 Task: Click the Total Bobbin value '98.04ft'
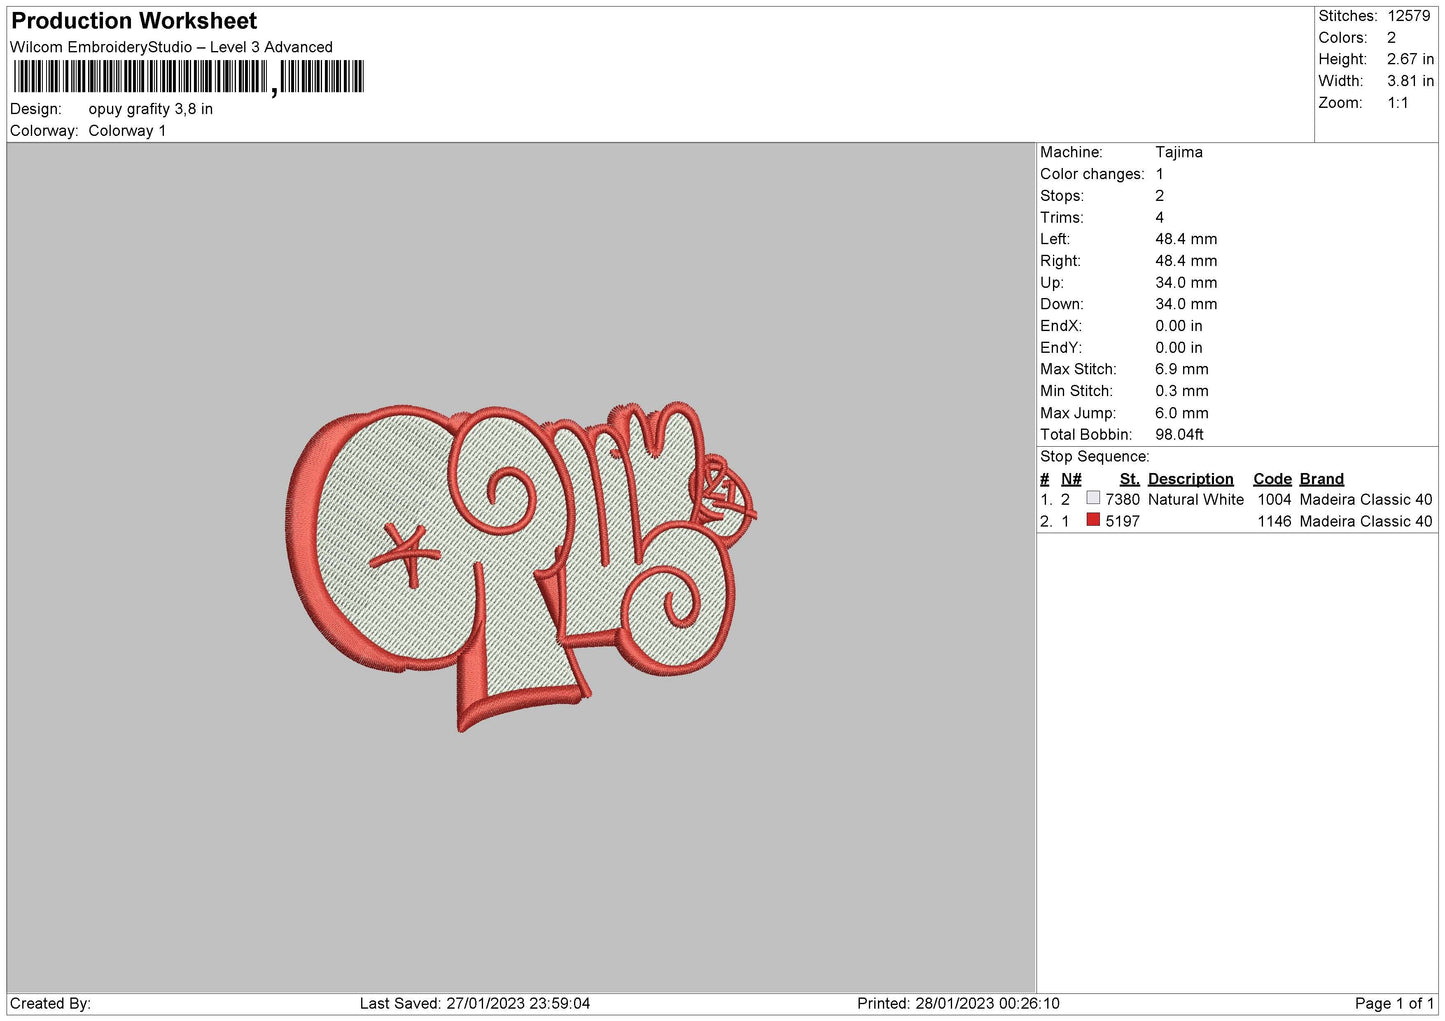tap(1179, 435)
